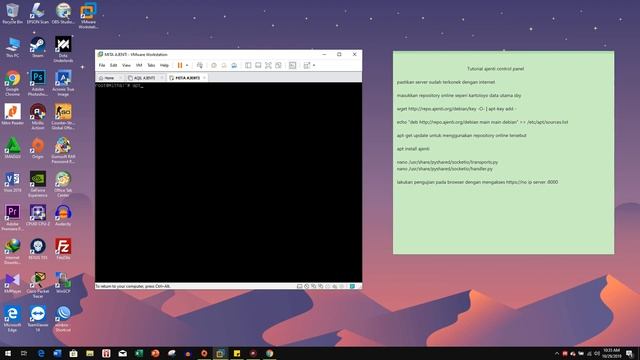Screen dimensions: 640x360
Task: Open the Action Center notification icon
Action: (x=630, y=353)
